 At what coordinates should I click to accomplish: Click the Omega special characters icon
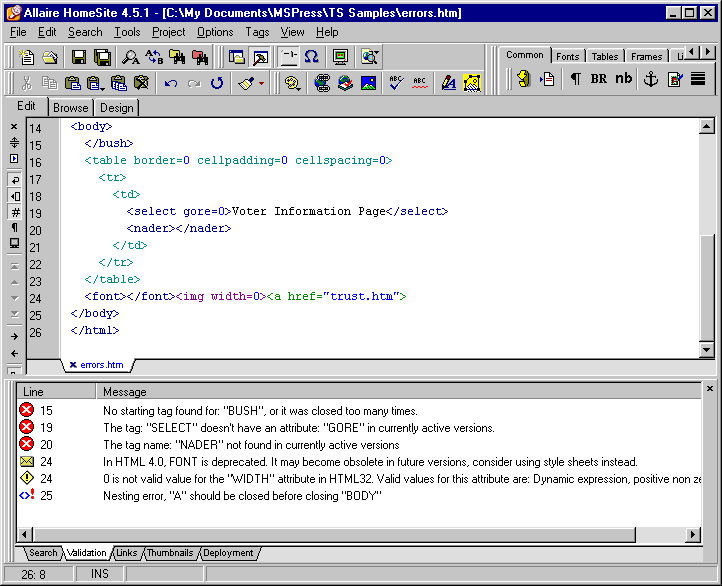[312, 57]
